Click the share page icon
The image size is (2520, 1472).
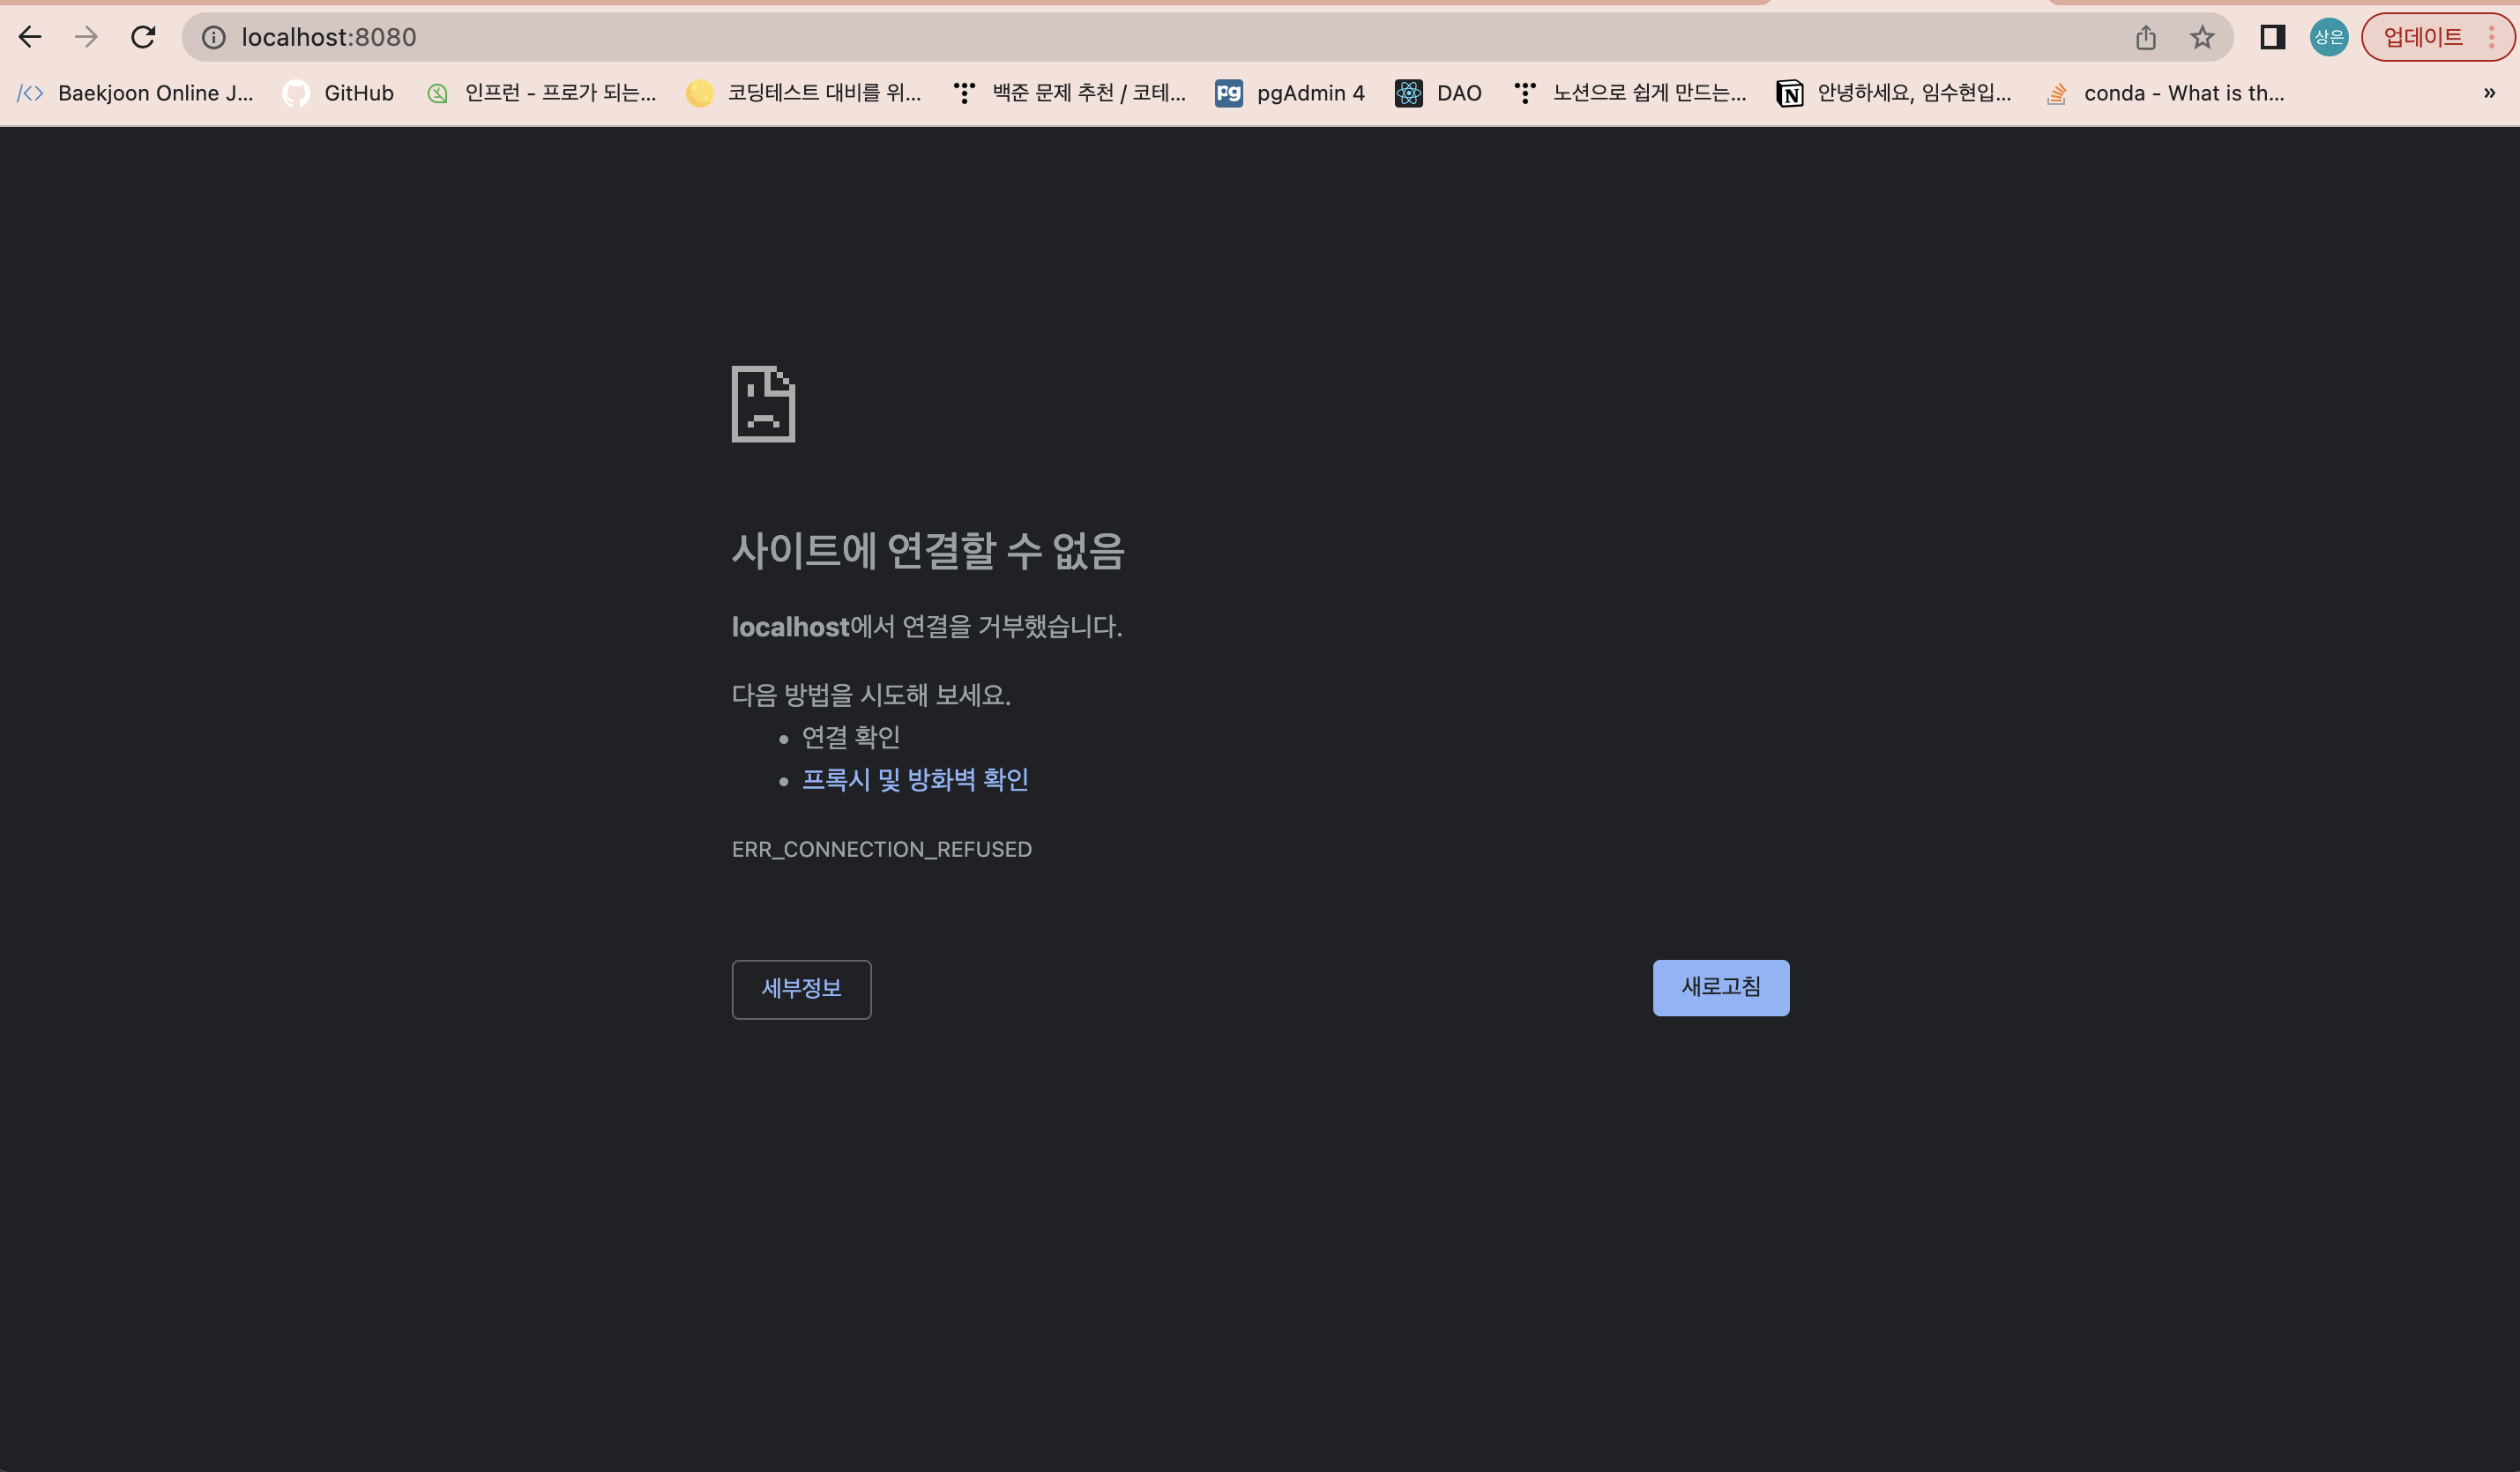click(2145, 38)
